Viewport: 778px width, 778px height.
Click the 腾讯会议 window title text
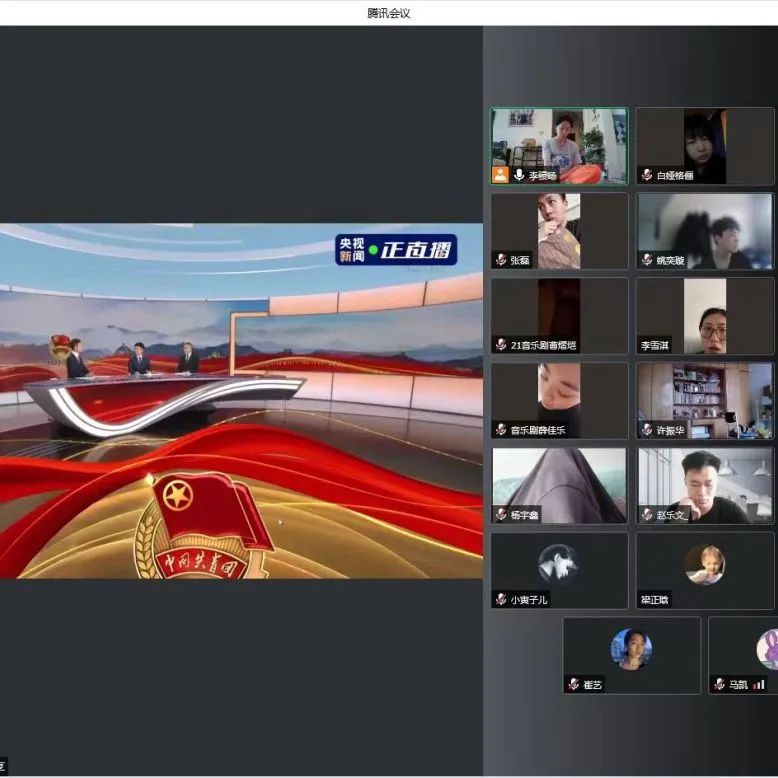click(389, 13)
